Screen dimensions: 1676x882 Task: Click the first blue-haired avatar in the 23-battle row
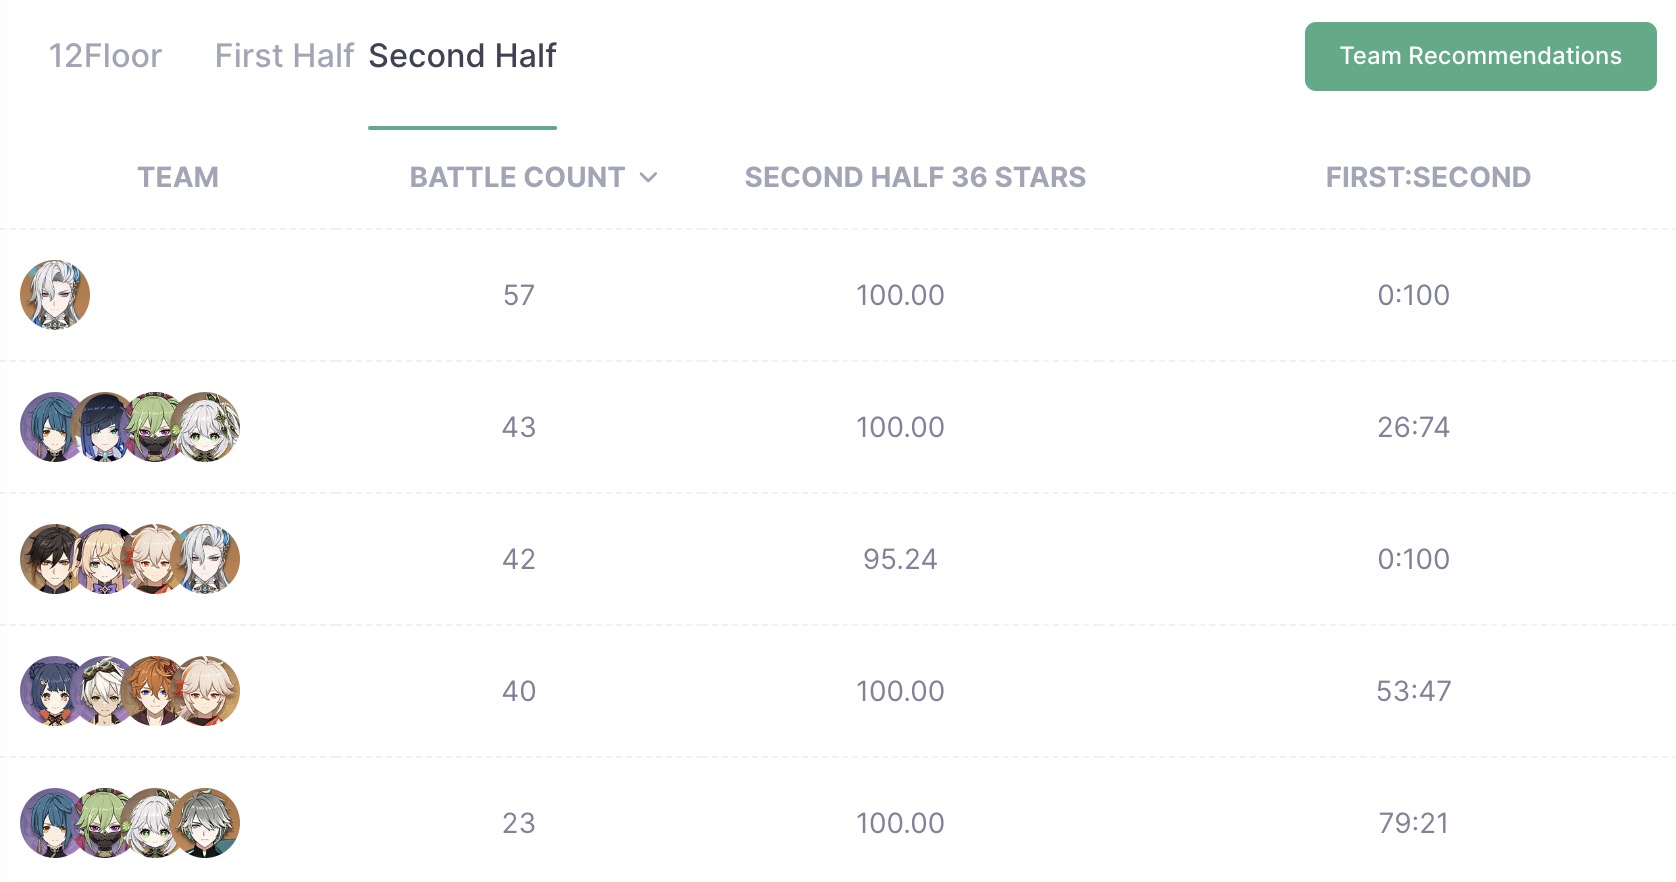tap(50, 823)
